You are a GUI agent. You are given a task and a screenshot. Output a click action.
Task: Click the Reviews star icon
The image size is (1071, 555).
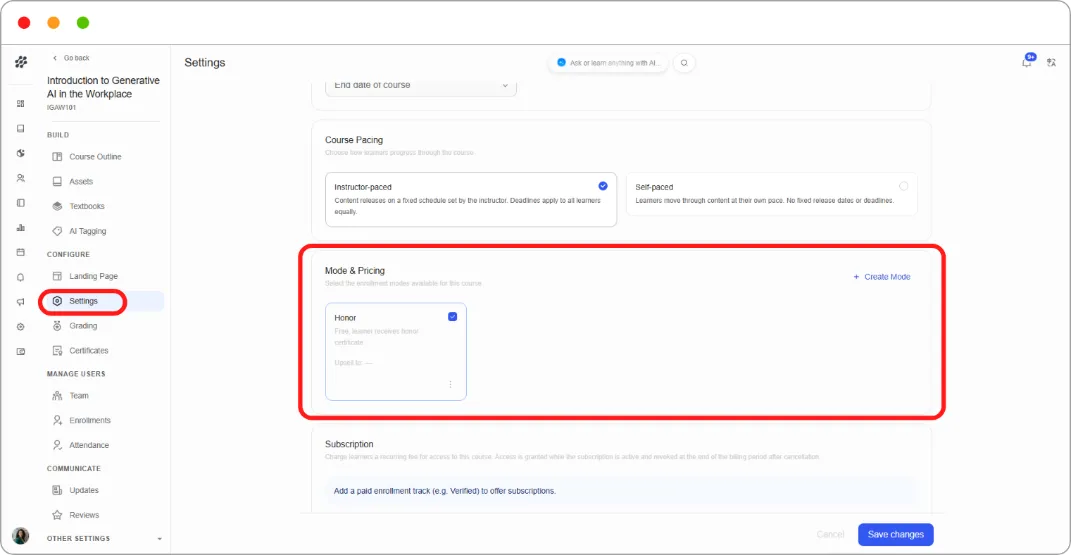click(57, 515)
